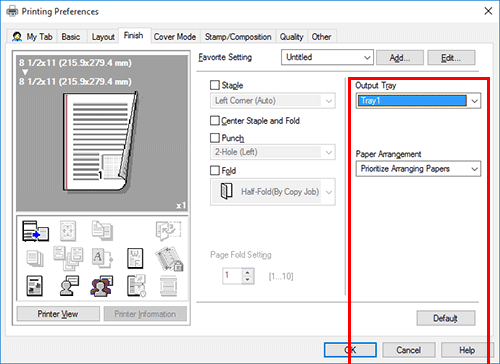Close the Printing Preferences window

488,11
